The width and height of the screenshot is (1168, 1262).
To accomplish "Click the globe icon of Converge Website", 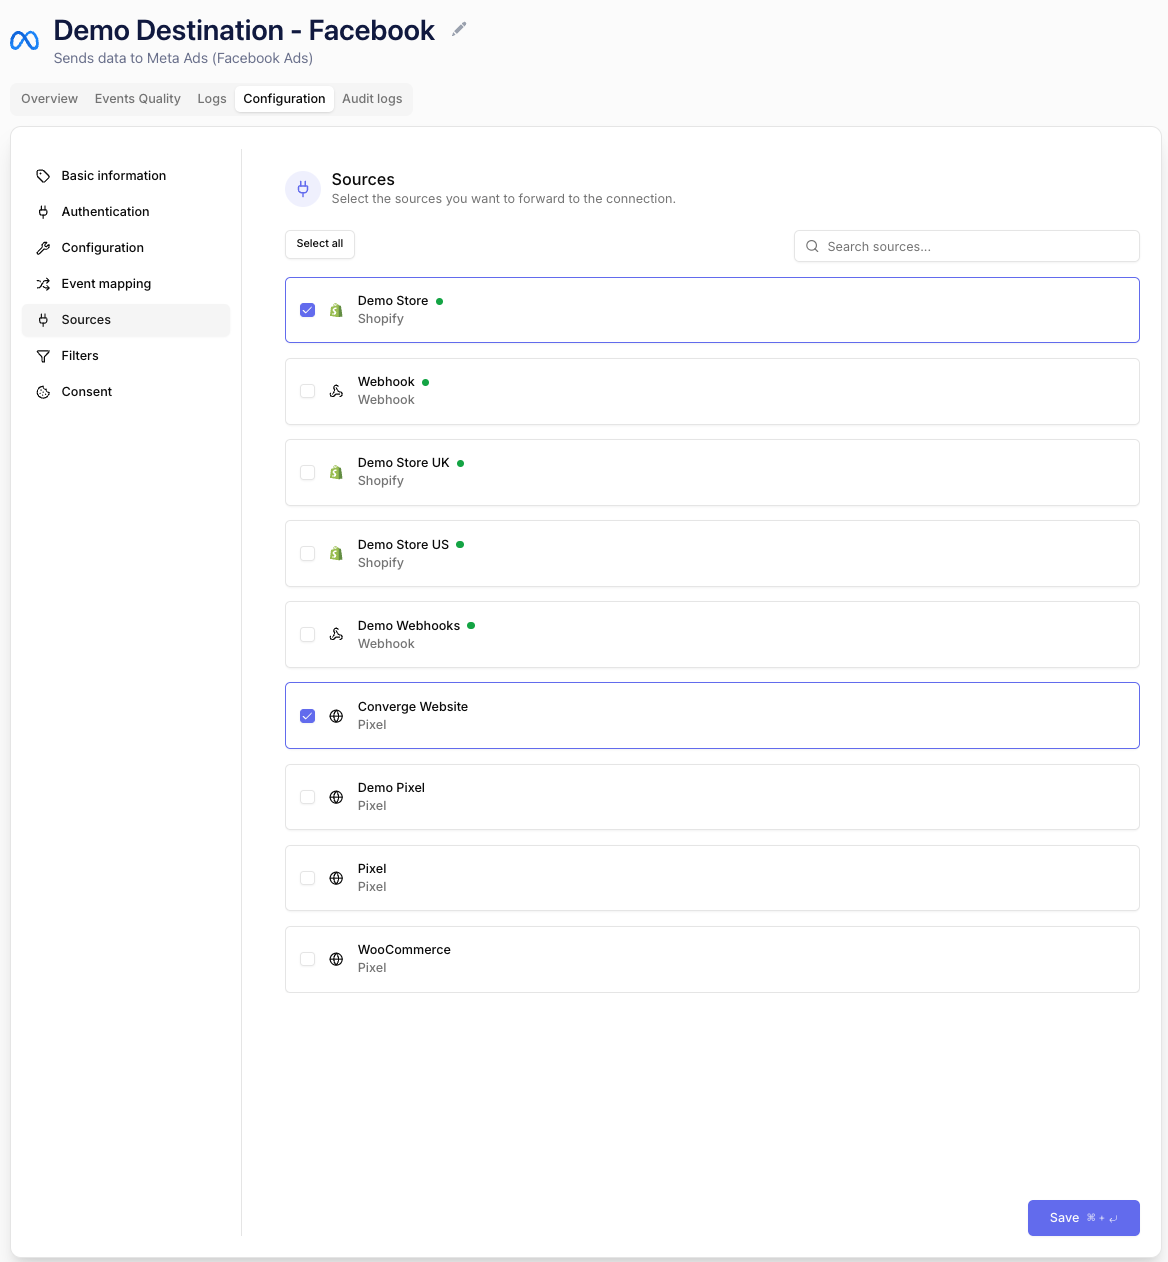I will [x=336, y=716].
